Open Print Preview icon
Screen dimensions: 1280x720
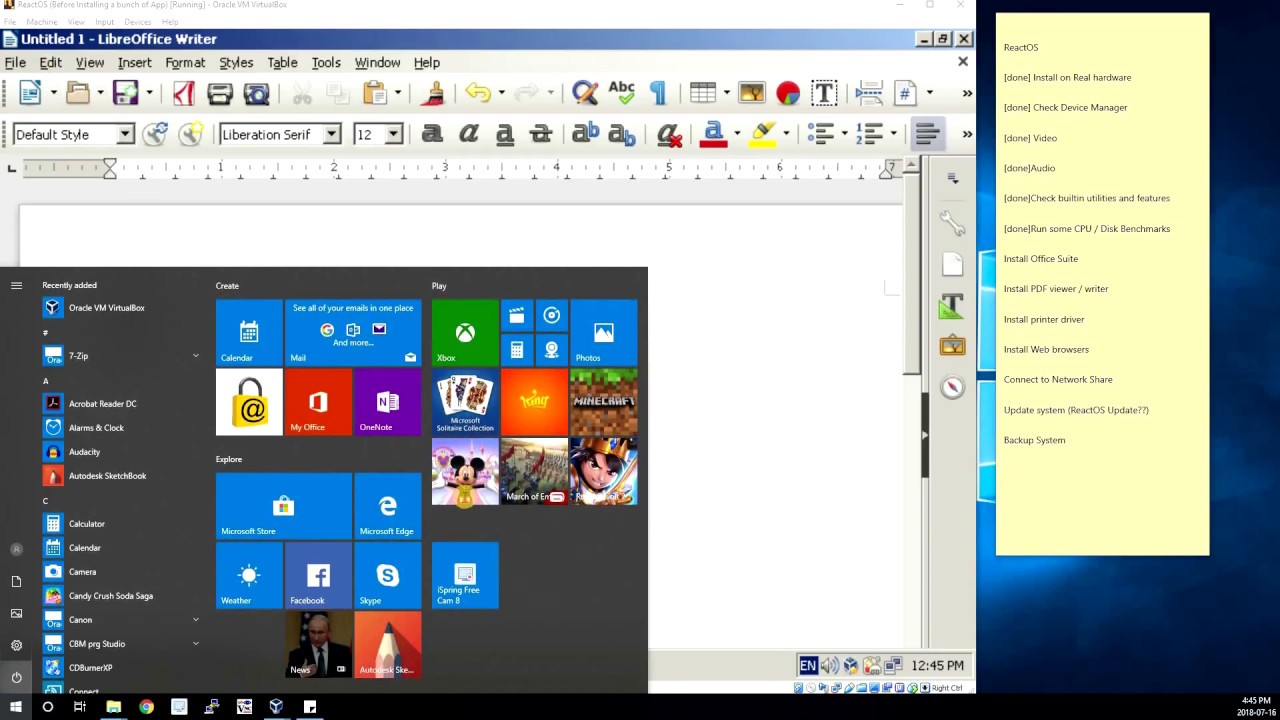point(257,93)
